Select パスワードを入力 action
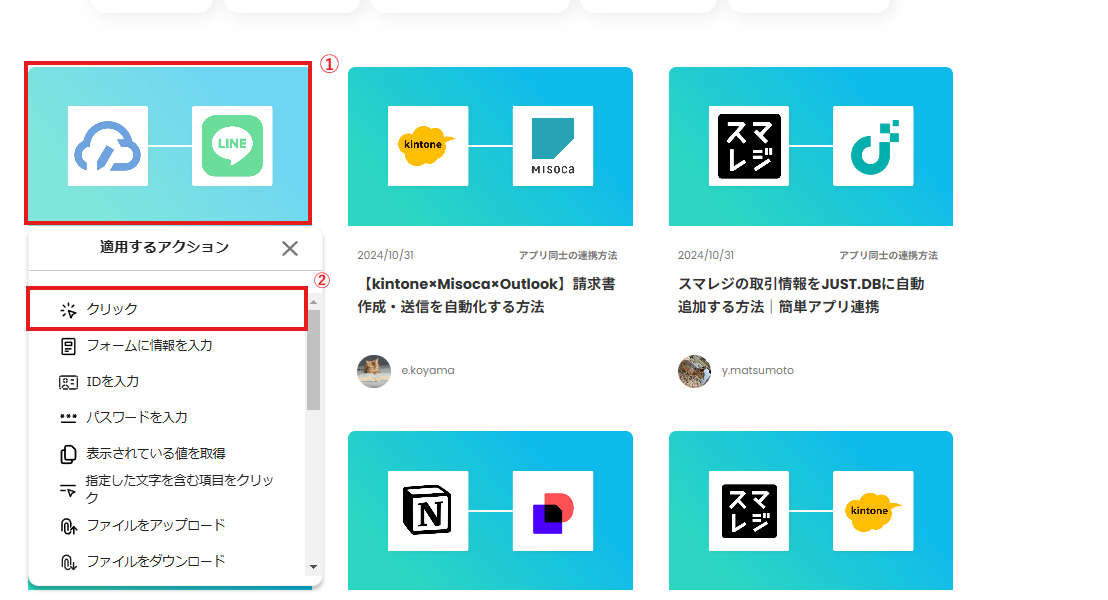1108x600 pixels. (167, 418)
